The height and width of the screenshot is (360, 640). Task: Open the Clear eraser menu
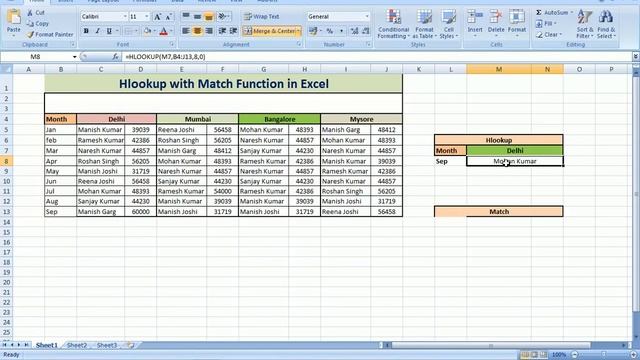click(x=549, y=35)
